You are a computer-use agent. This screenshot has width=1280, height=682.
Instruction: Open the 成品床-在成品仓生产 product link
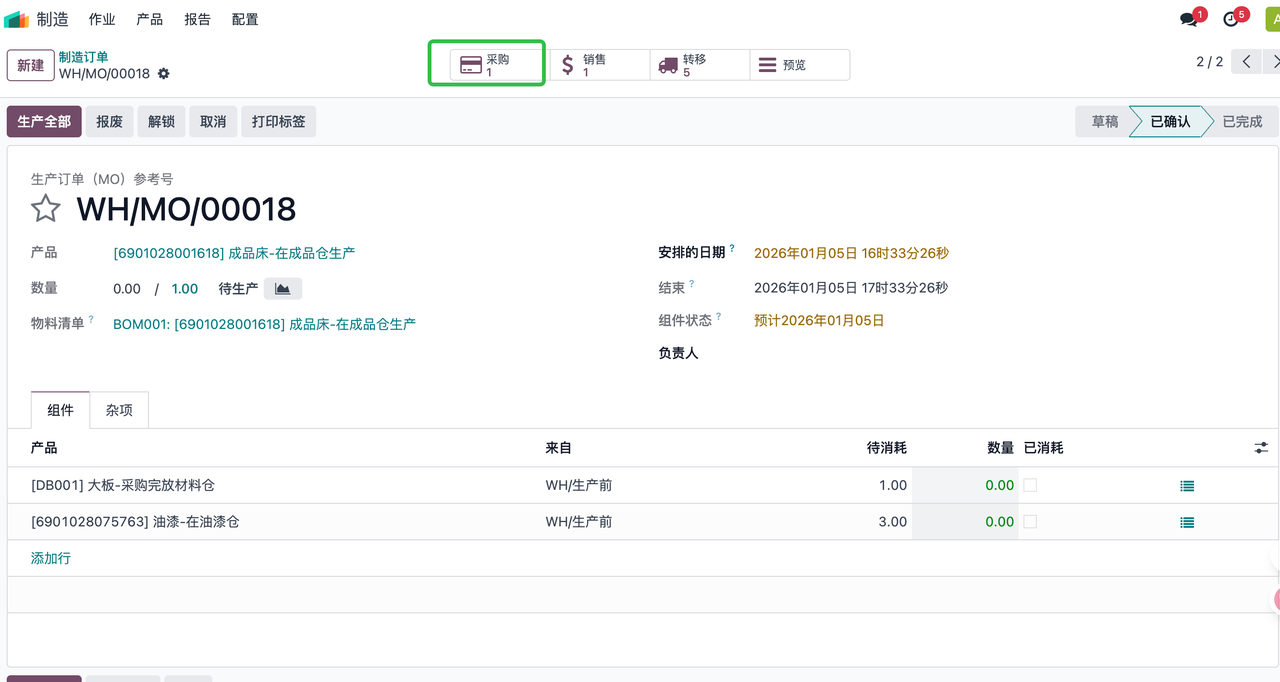pos(234,253)
